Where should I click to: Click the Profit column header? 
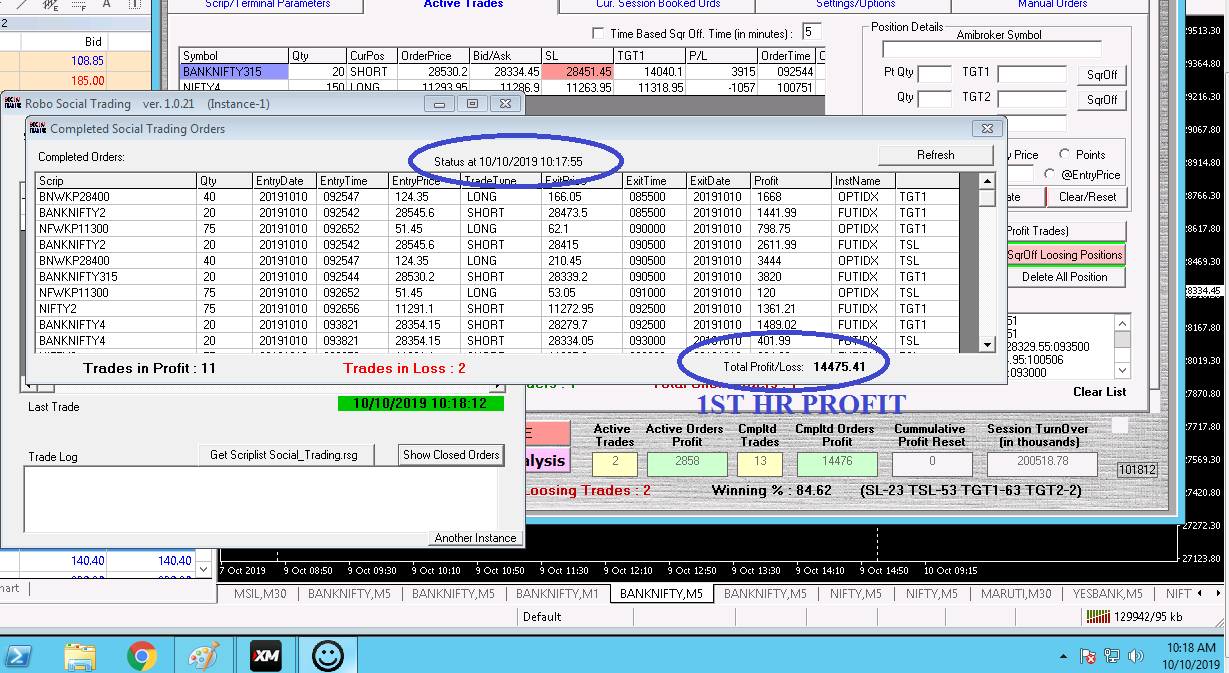[792, 181]
